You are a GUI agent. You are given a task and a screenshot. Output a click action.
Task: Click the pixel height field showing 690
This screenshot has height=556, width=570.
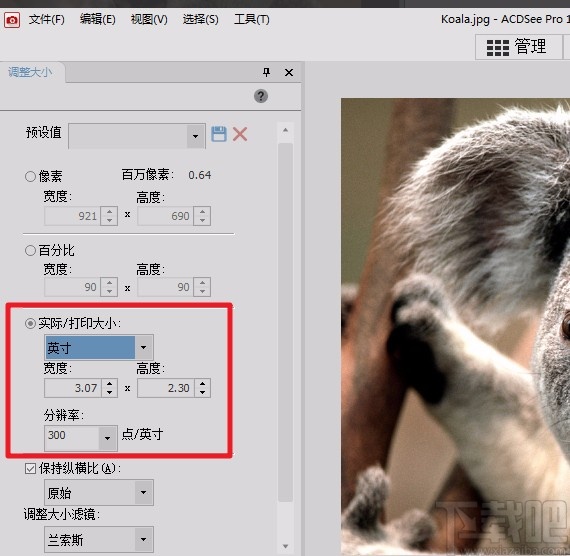(x=165, y=216)
